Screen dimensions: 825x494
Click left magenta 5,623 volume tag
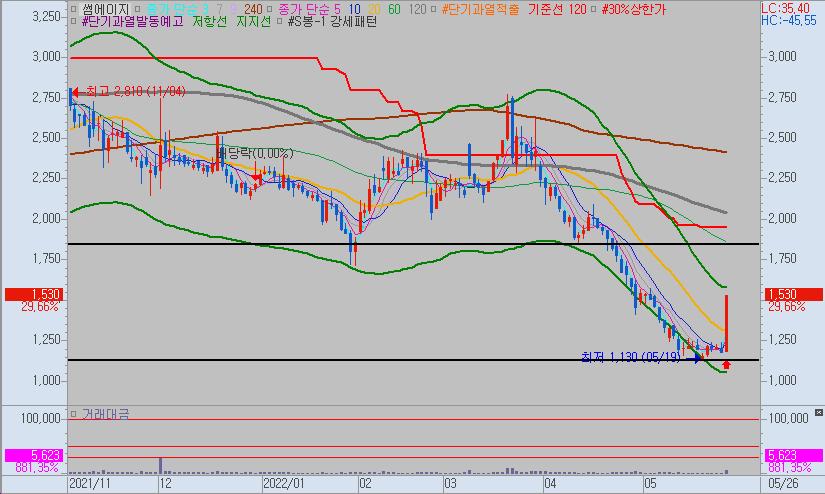(34, 455)
